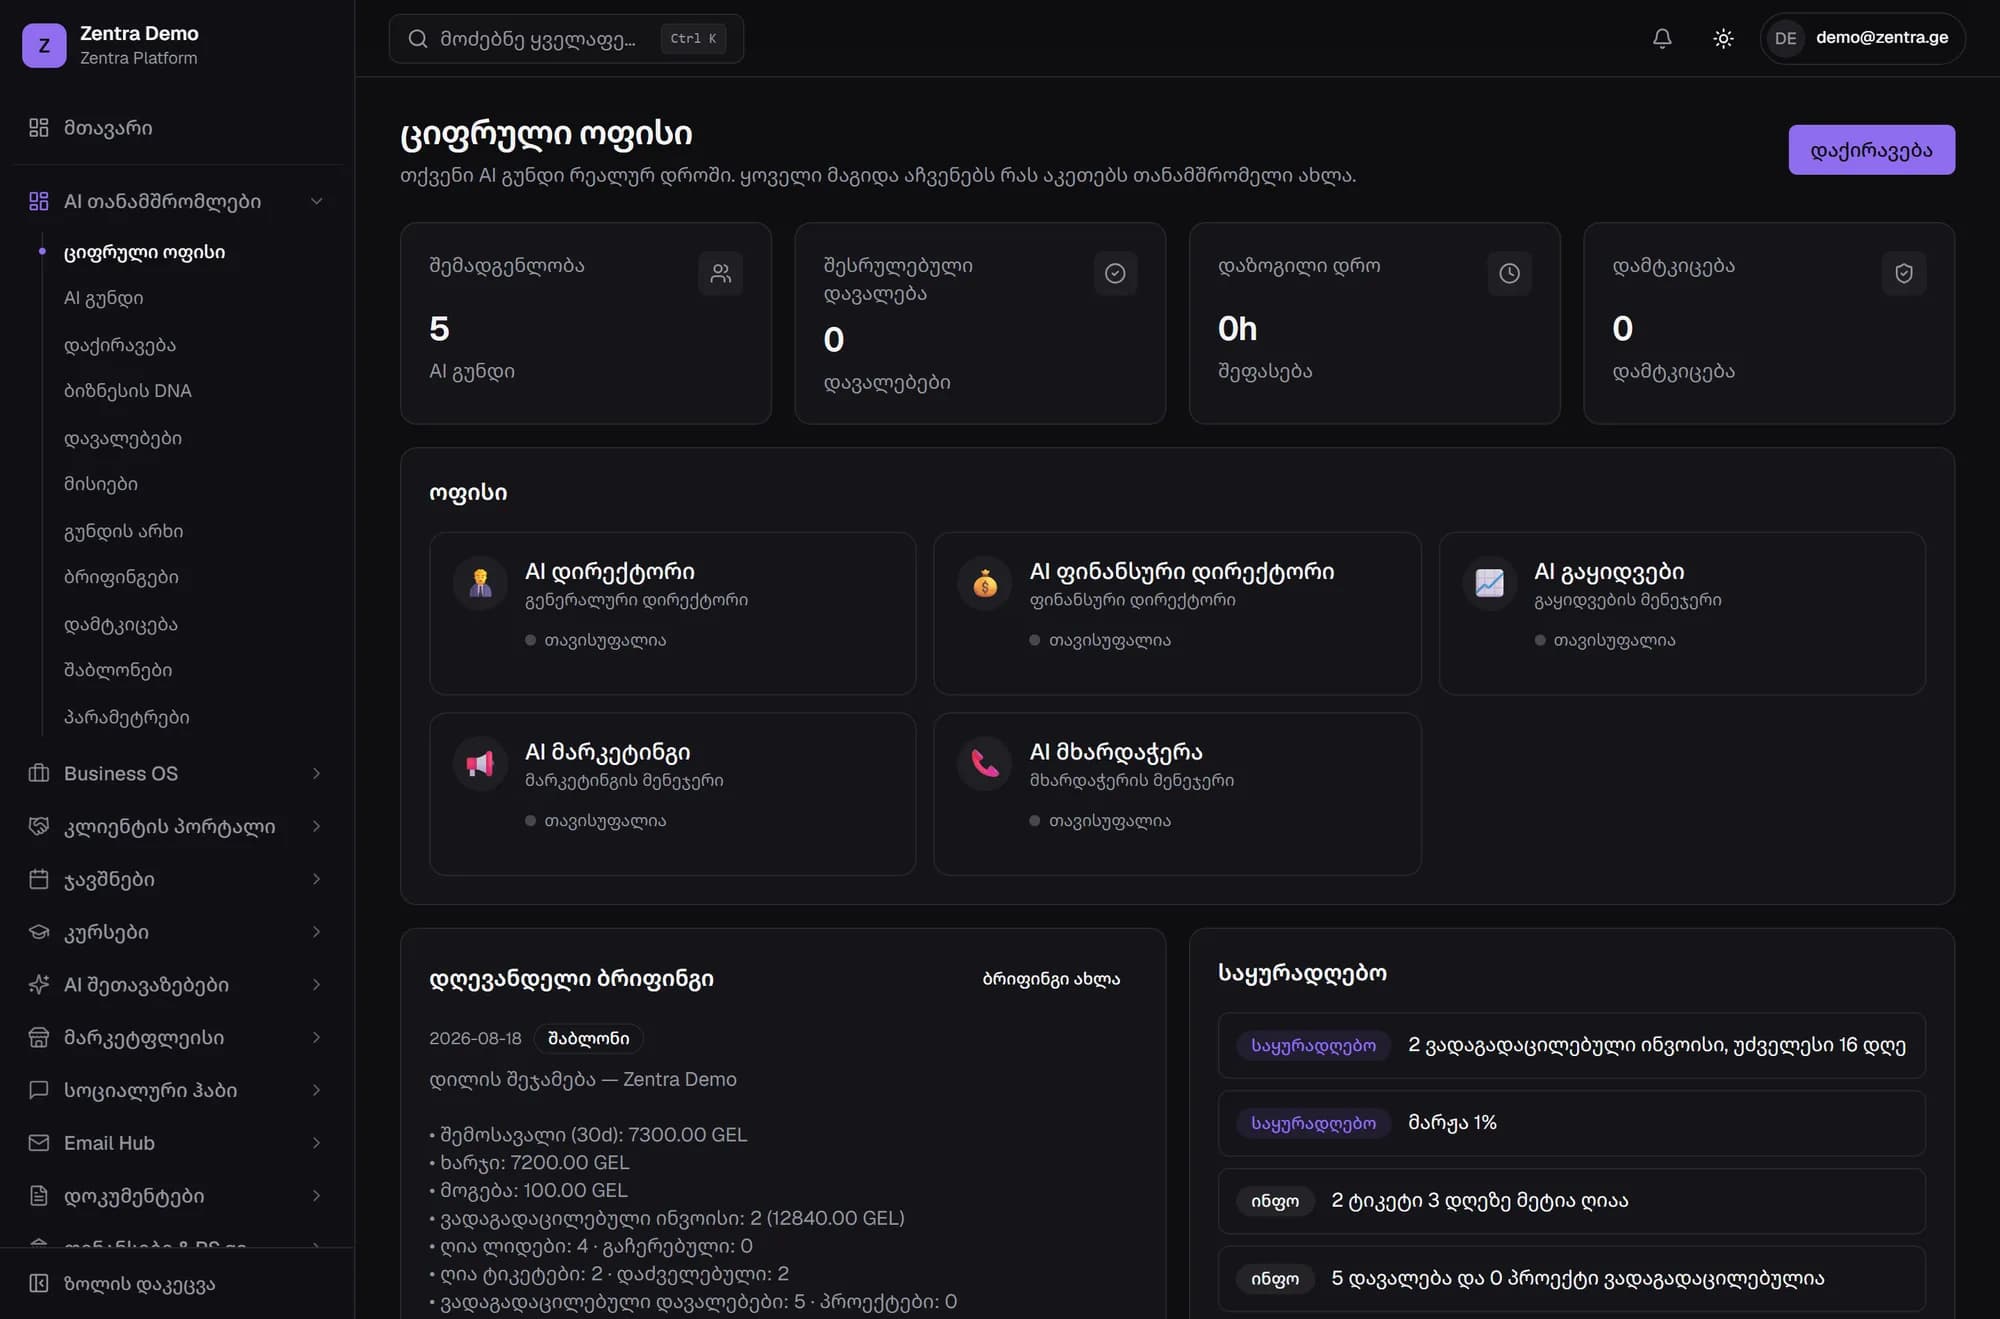Expand the AI შეთავაზებები chevron
The image size is (2000, 1319).
coord(317,985)
